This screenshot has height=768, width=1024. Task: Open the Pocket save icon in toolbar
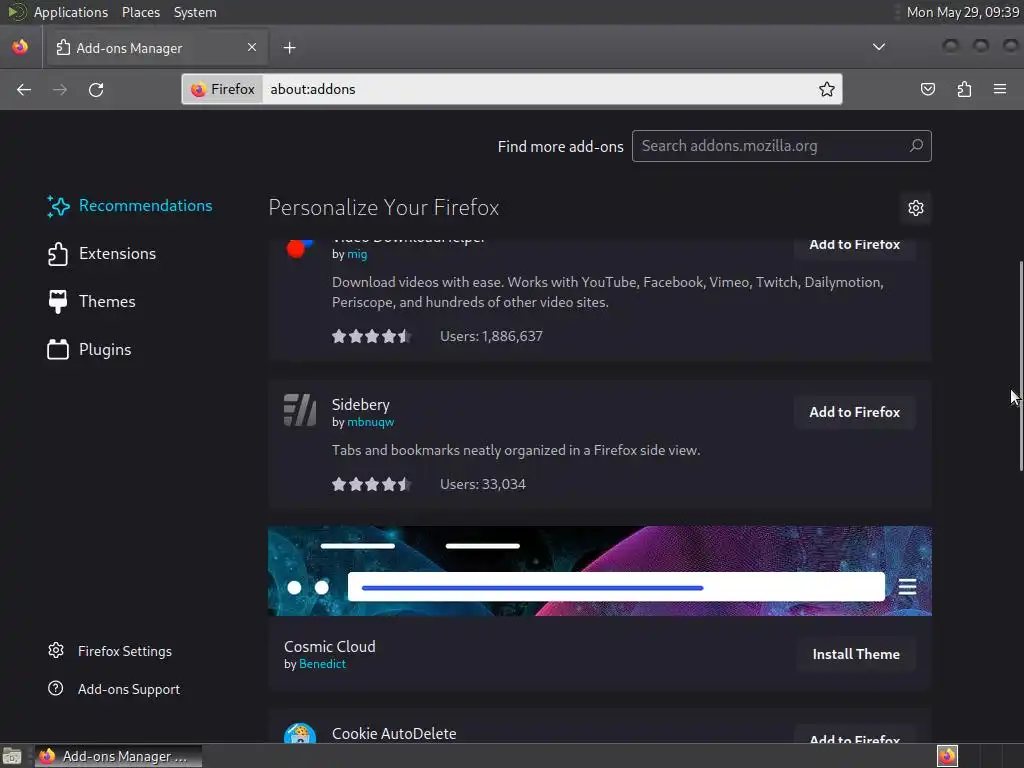coord(927,89)
